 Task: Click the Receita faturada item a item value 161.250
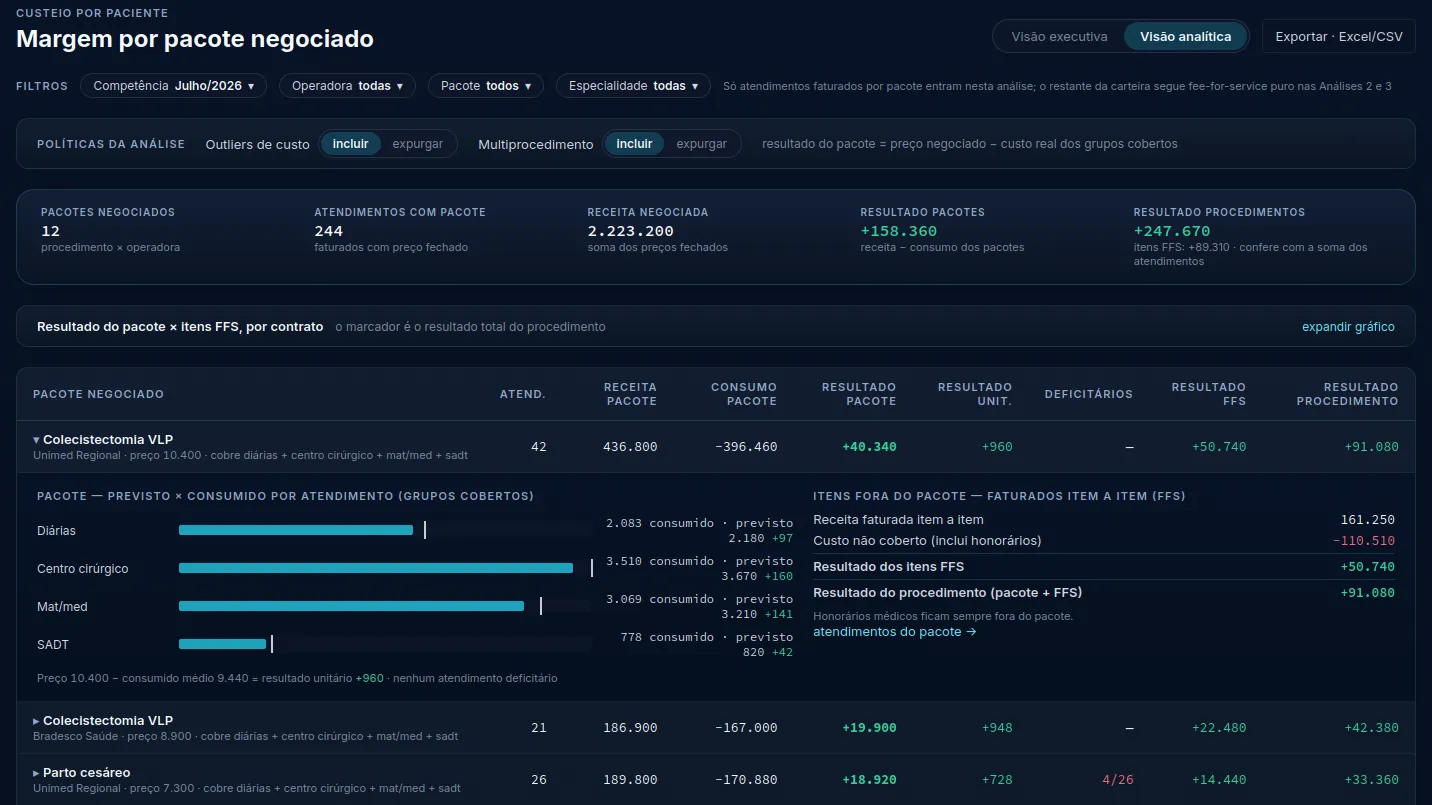1367,520
